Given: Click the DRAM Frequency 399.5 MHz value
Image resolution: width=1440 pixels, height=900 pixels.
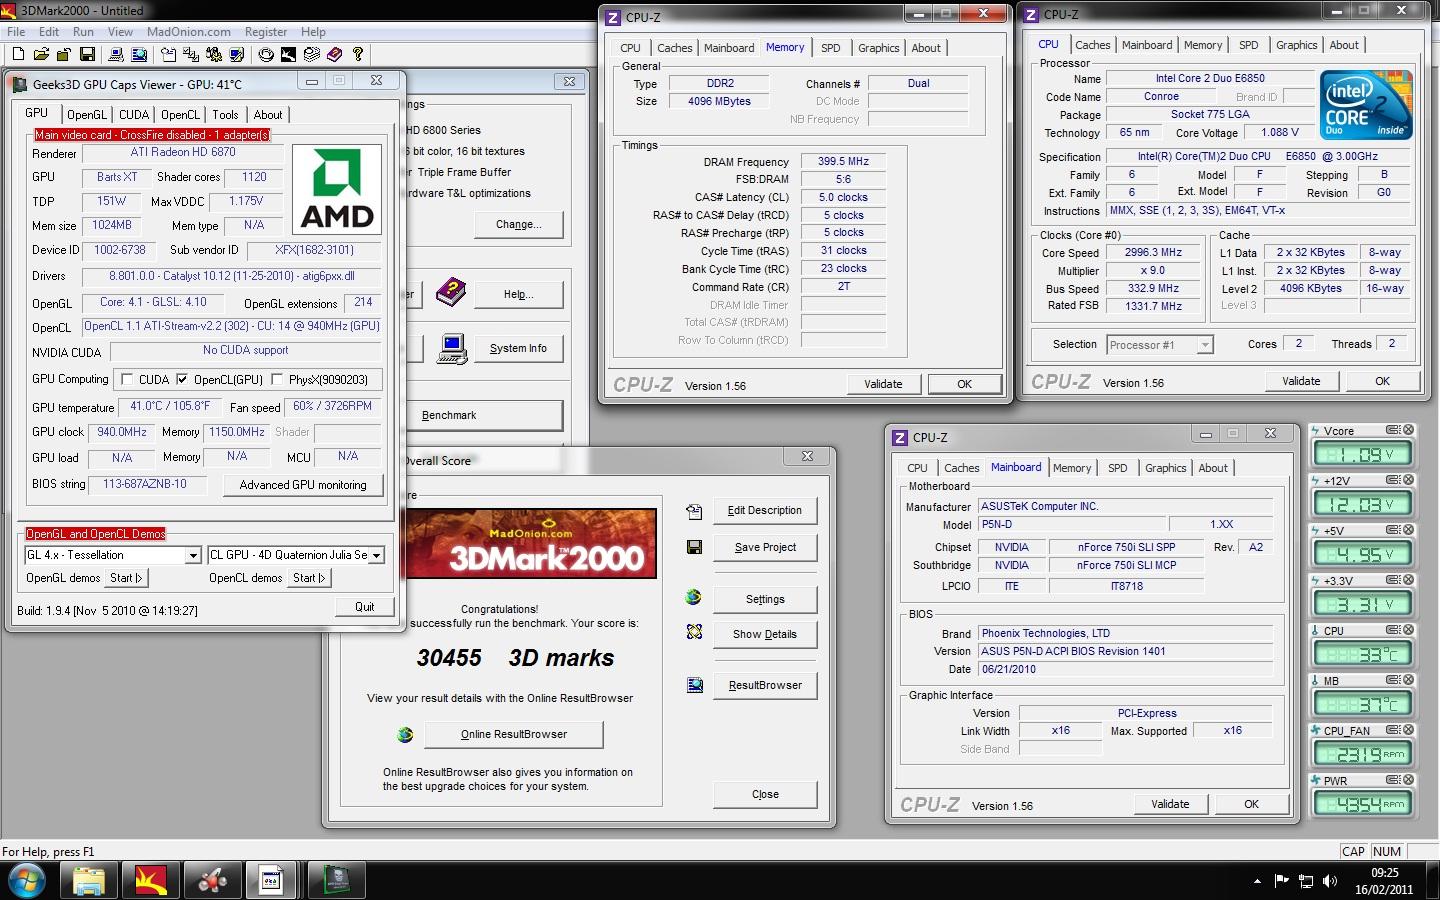Looking at the screenshot, I should coord(844,161).
